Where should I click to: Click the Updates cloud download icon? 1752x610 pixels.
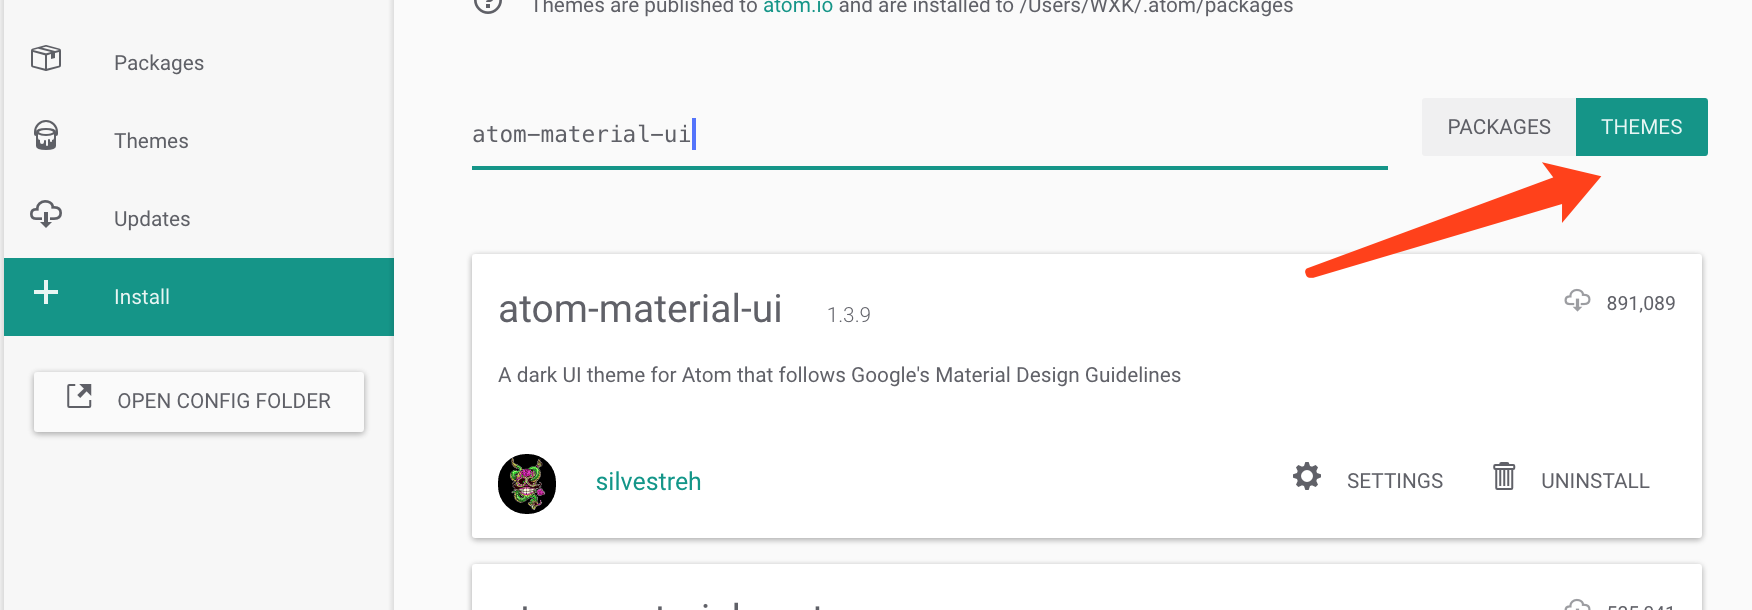coord(46,214)
